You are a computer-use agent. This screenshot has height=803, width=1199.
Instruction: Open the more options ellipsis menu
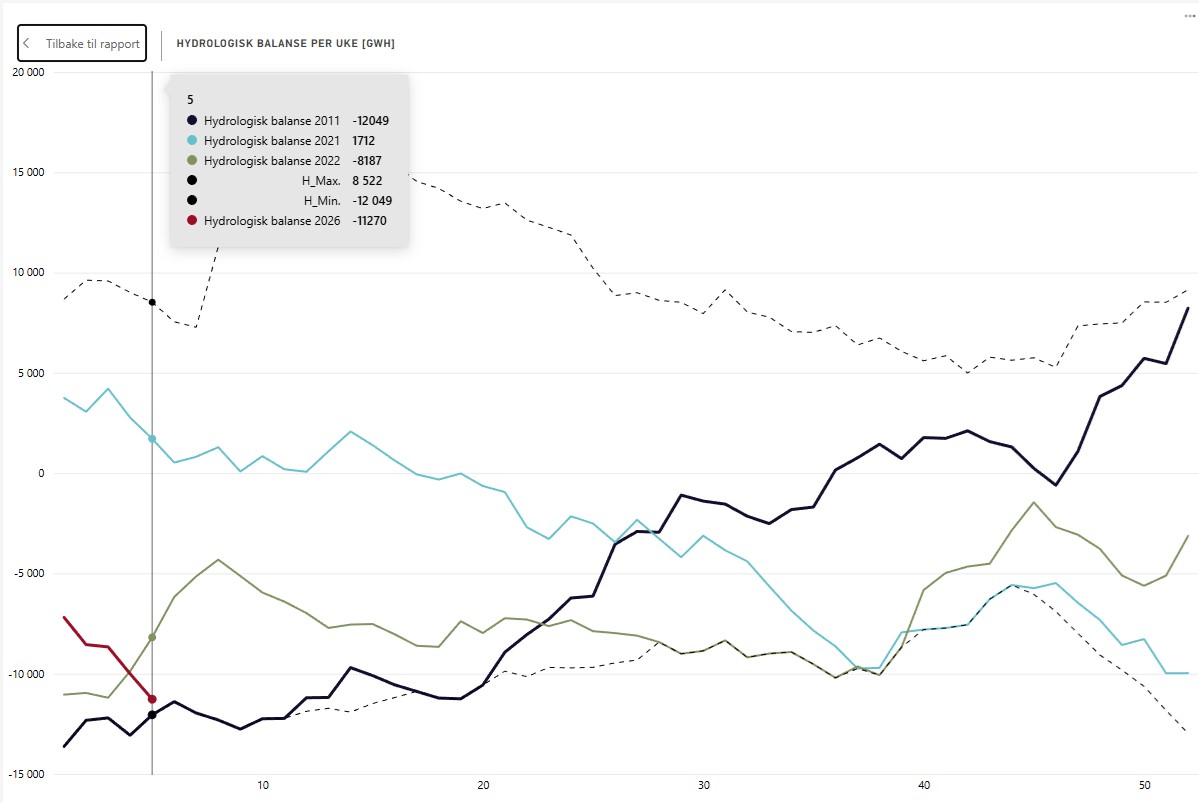[x=1187, y=16]
